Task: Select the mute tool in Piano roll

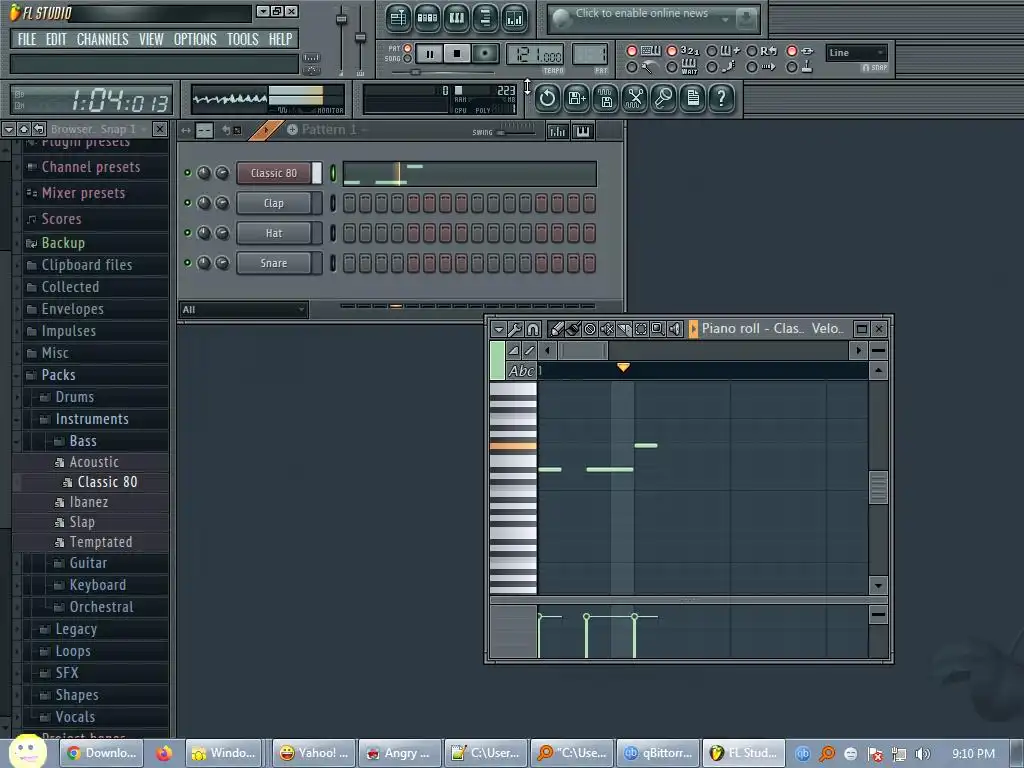Action: (607, 328)
